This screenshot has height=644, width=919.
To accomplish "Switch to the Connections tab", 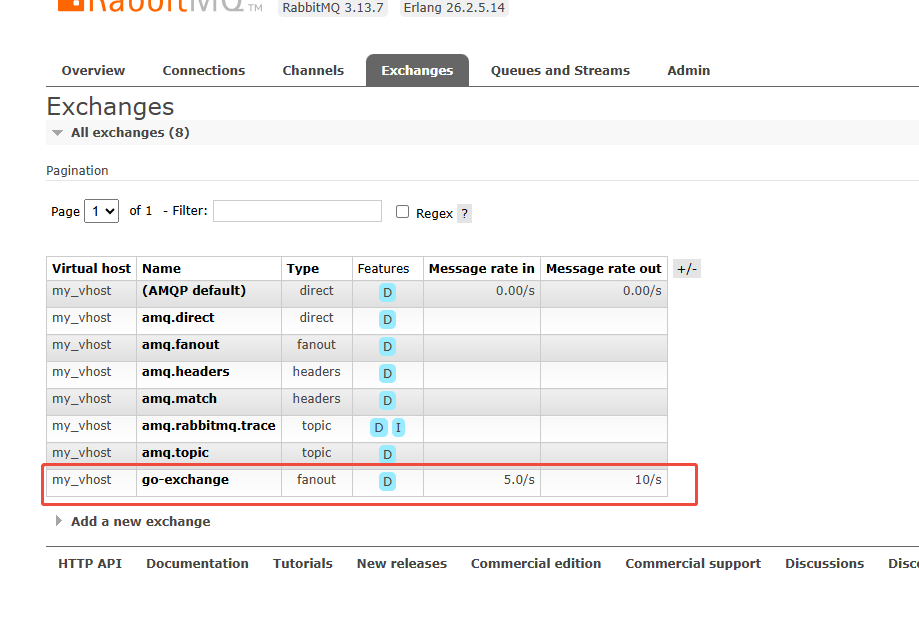I will [203, 70].
